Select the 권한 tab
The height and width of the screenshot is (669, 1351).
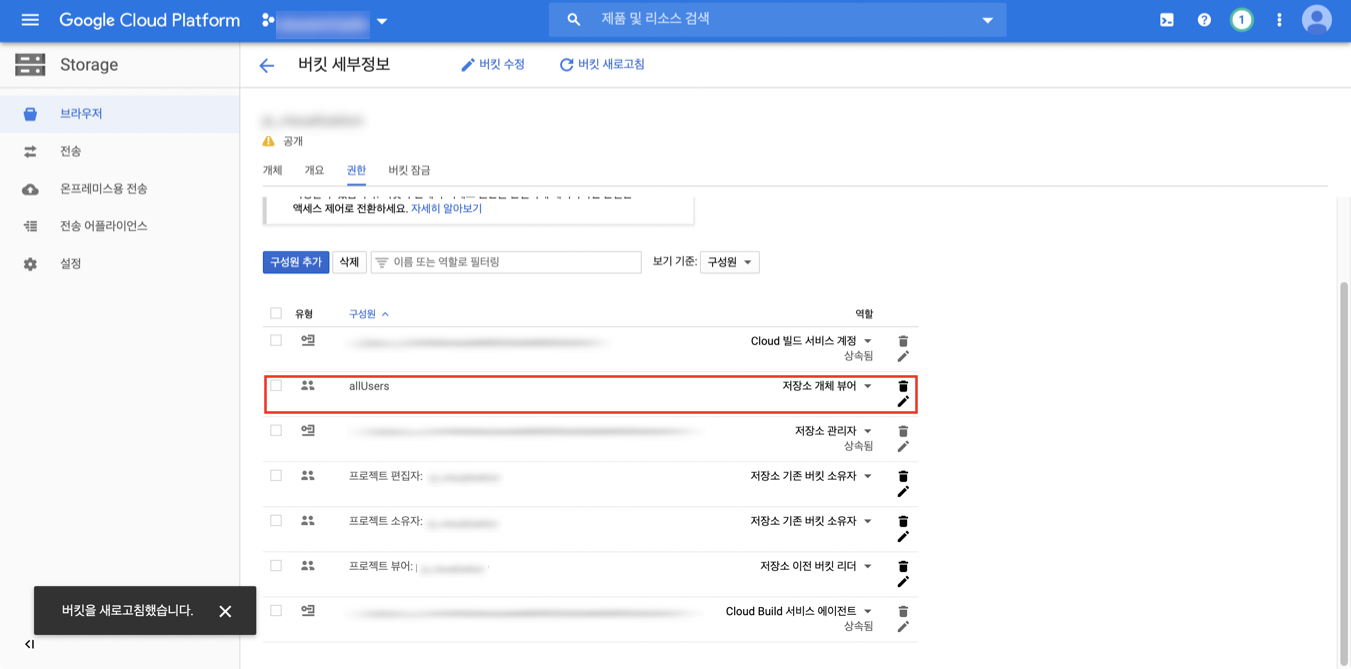click(x=356, y=171)
